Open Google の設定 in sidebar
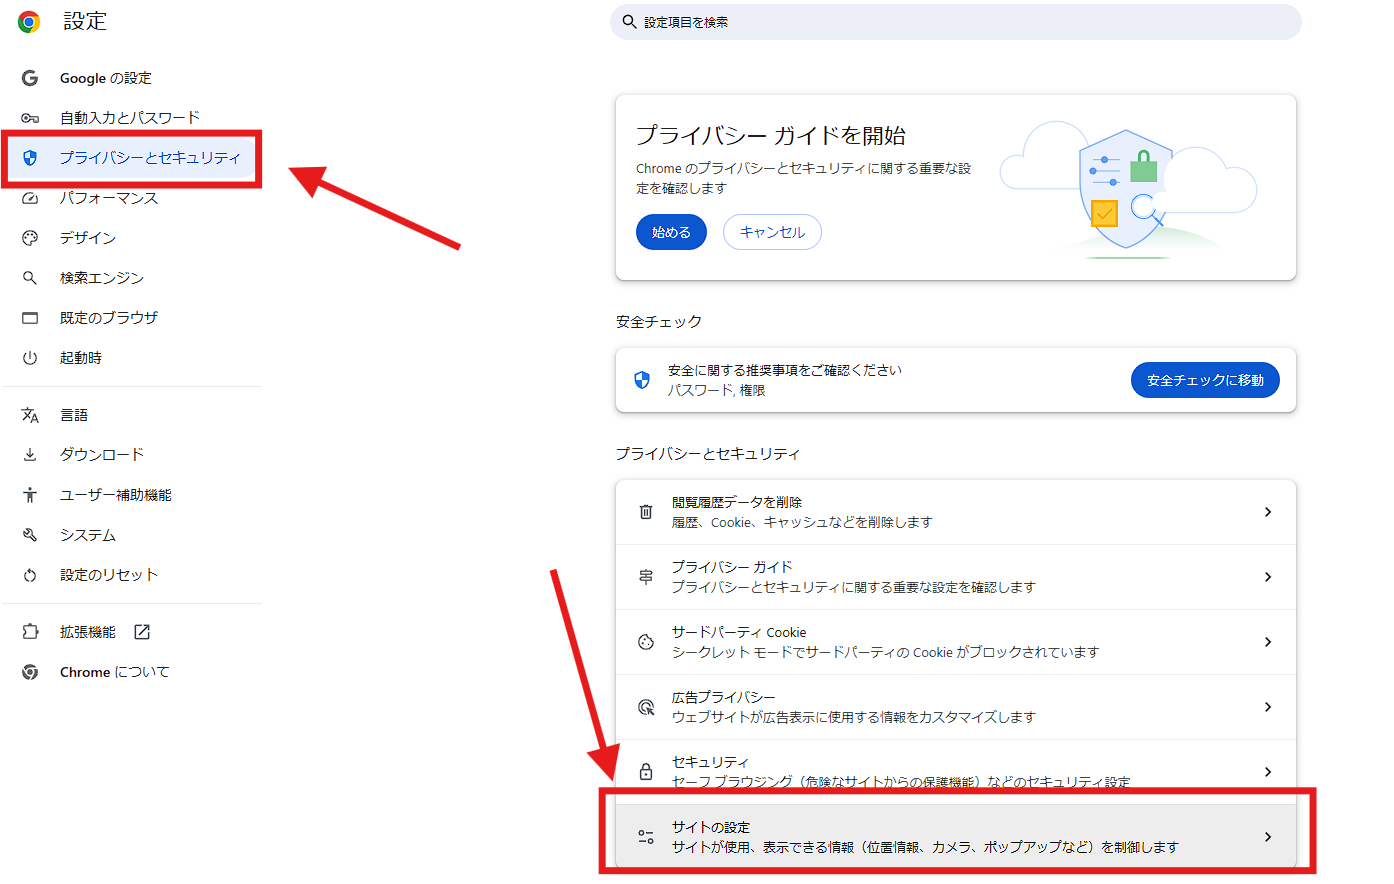Screen dimensions: 1394x884 point(106,78)
